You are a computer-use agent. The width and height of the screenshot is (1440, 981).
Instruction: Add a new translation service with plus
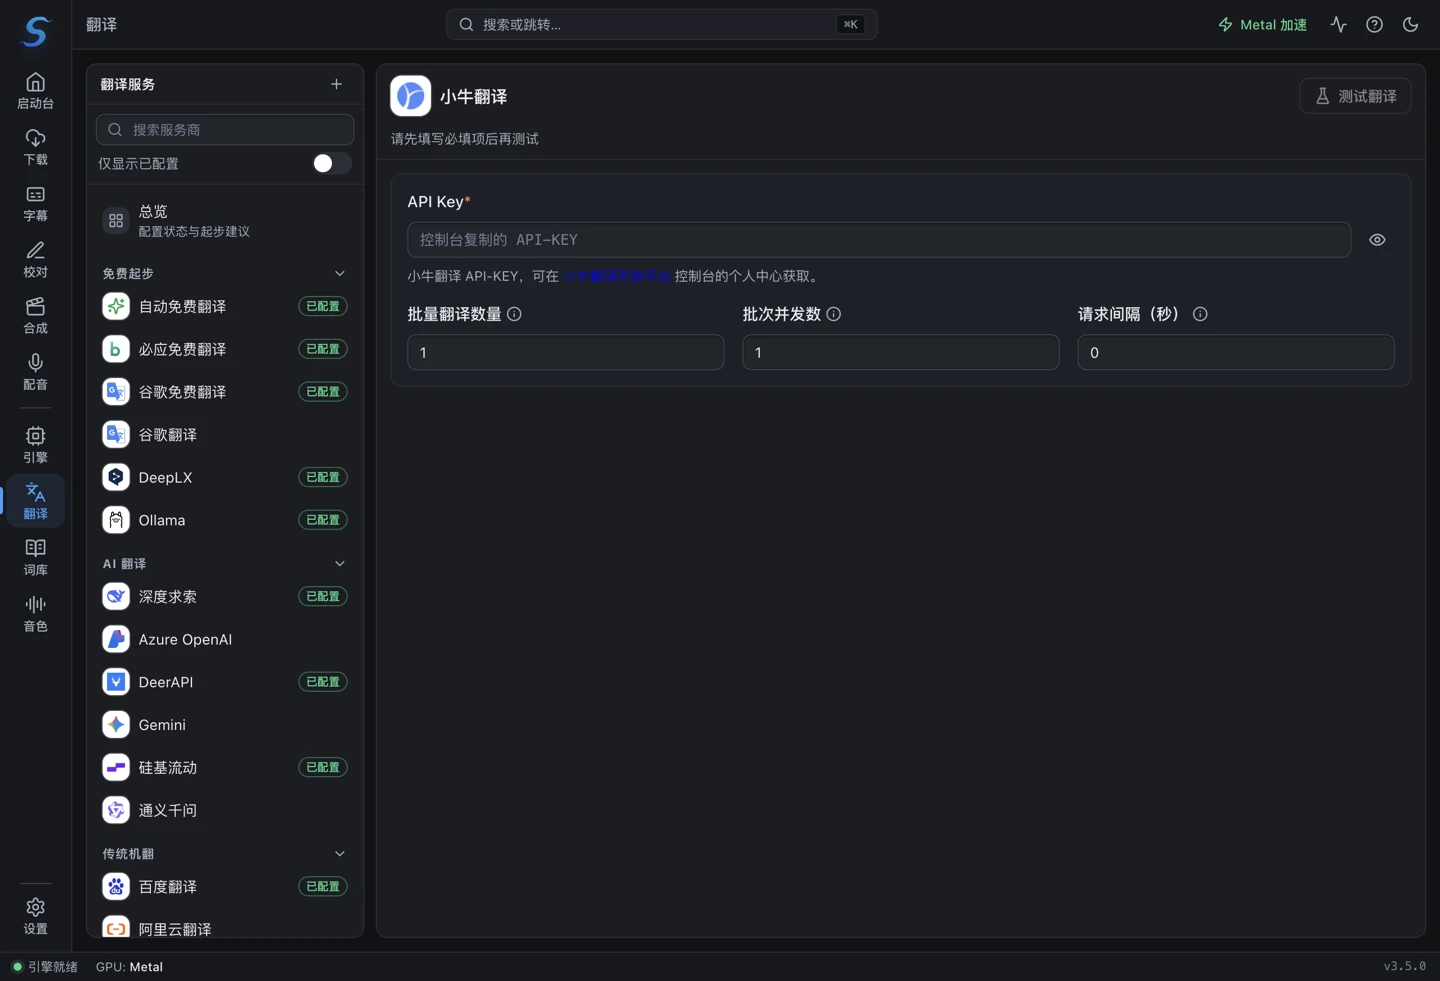pos(336,84)
